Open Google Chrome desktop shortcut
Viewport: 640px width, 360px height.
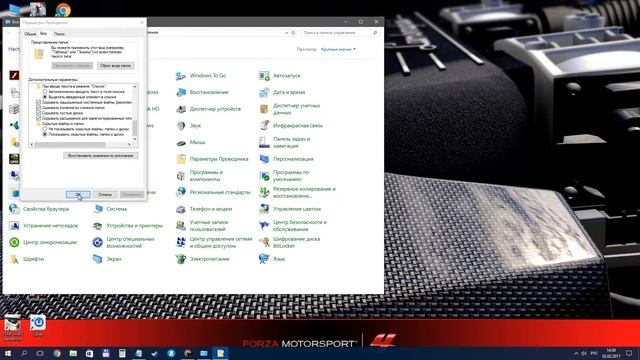point(63,10)
